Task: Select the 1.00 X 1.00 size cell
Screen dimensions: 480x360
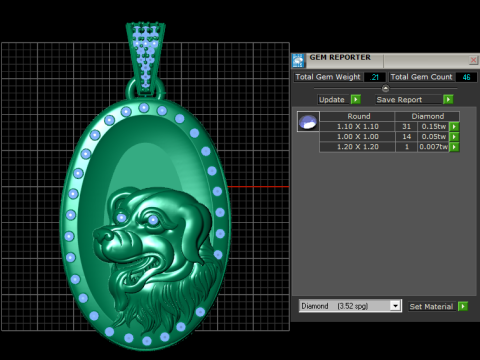Action: pyautogui.click(x=357, y=137)
